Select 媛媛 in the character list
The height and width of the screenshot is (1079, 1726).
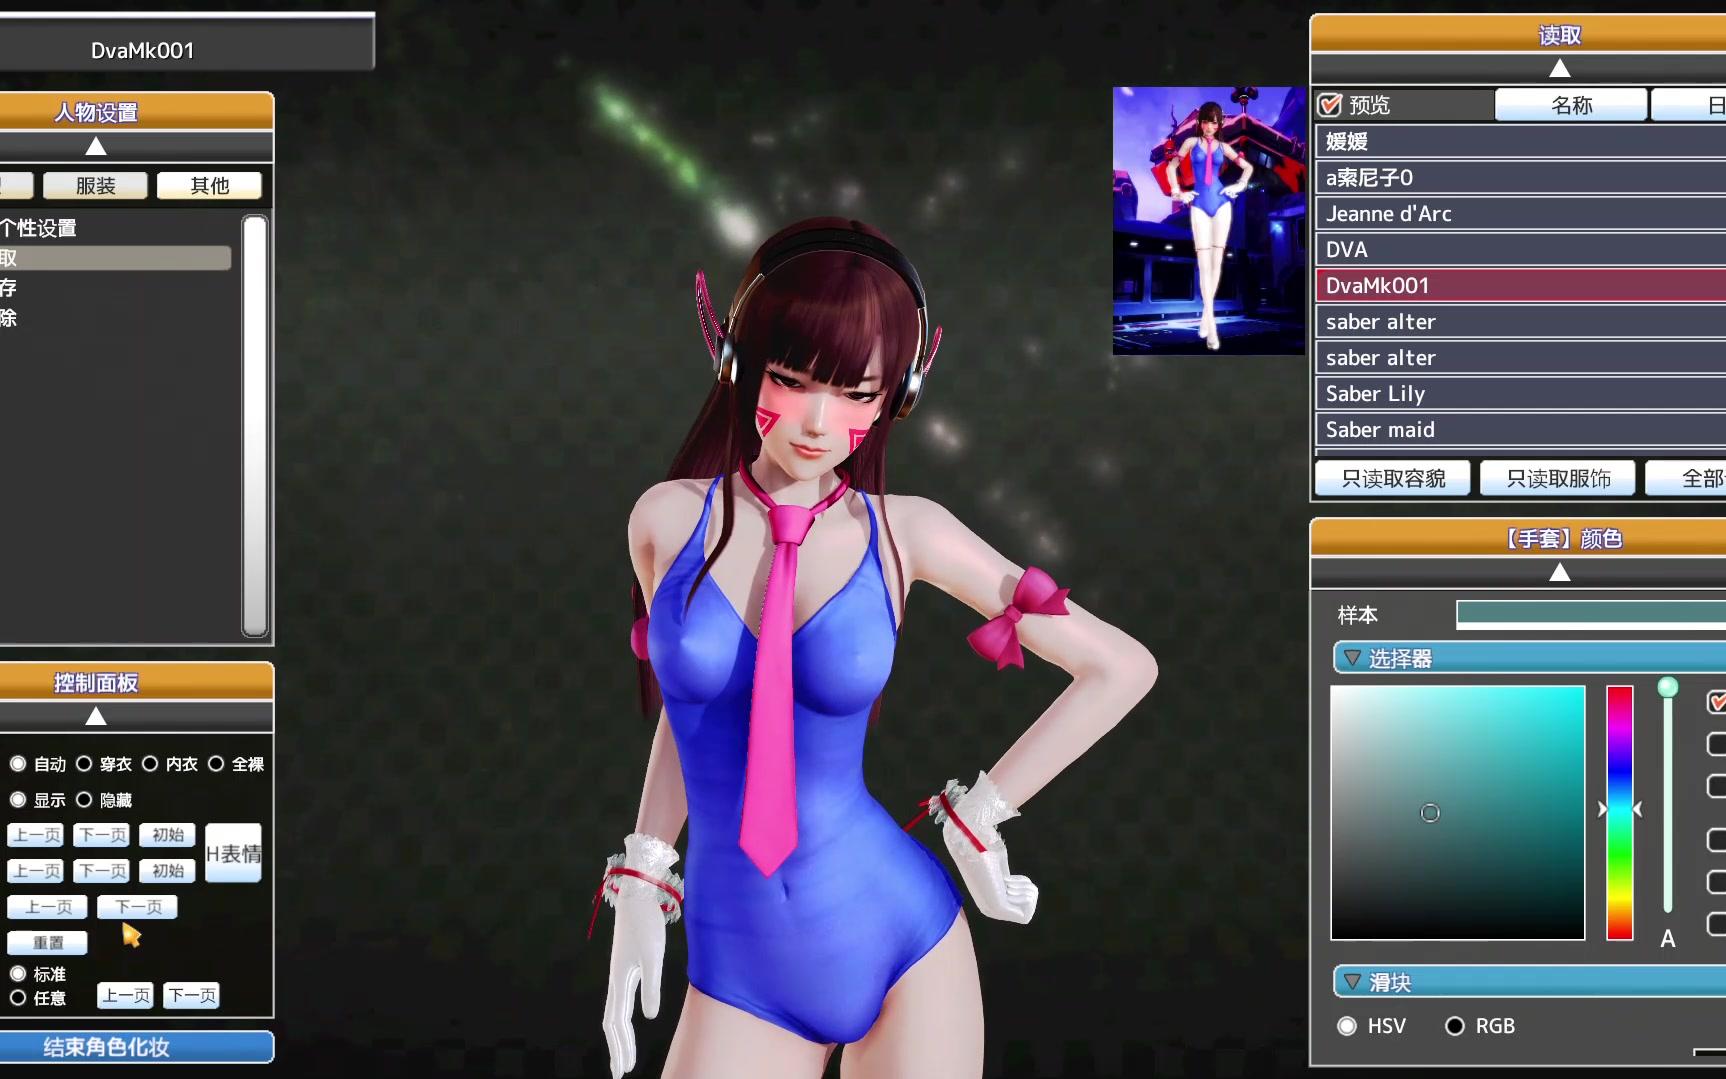coord(1520,141)
